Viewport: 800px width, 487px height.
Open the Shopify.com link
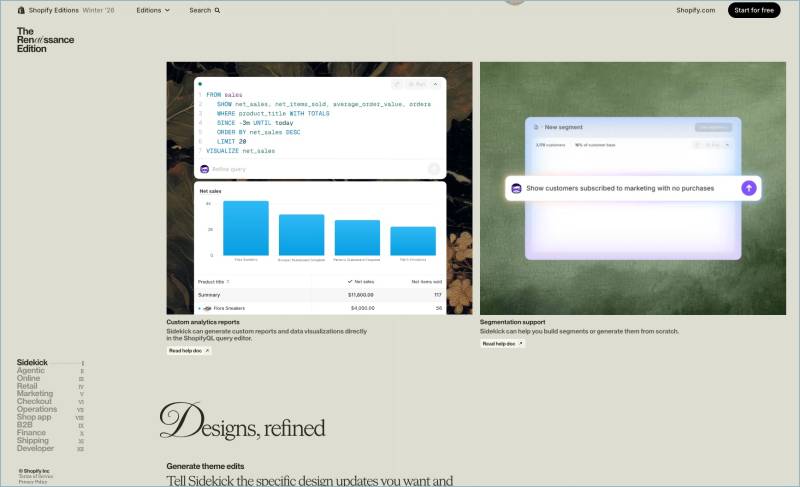pos(695,10)
